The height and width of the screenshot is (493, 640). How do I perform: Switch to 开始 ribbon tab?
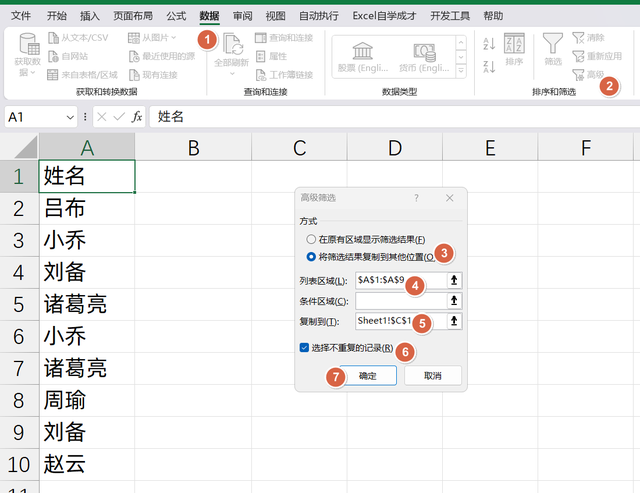[x=57, y=16]
